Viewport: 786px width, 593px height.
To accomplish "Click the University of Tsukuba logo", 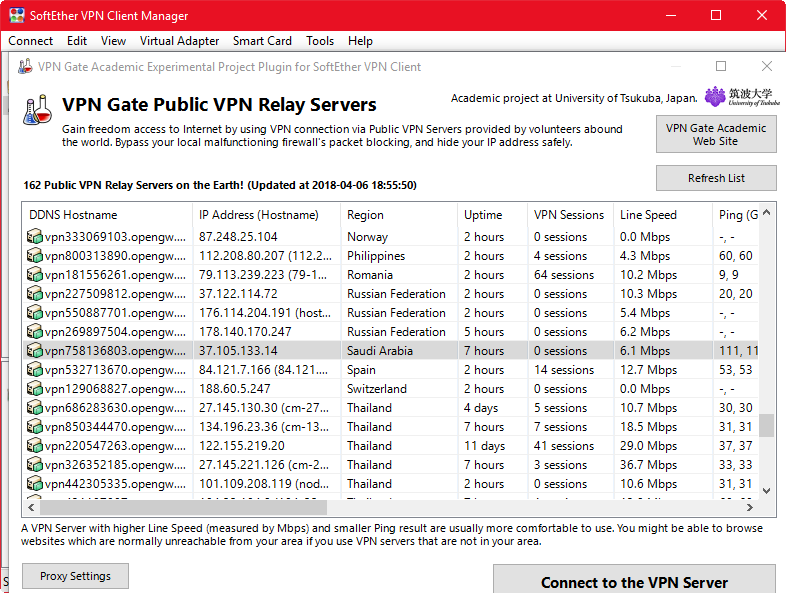I will [x=742, y=96].
